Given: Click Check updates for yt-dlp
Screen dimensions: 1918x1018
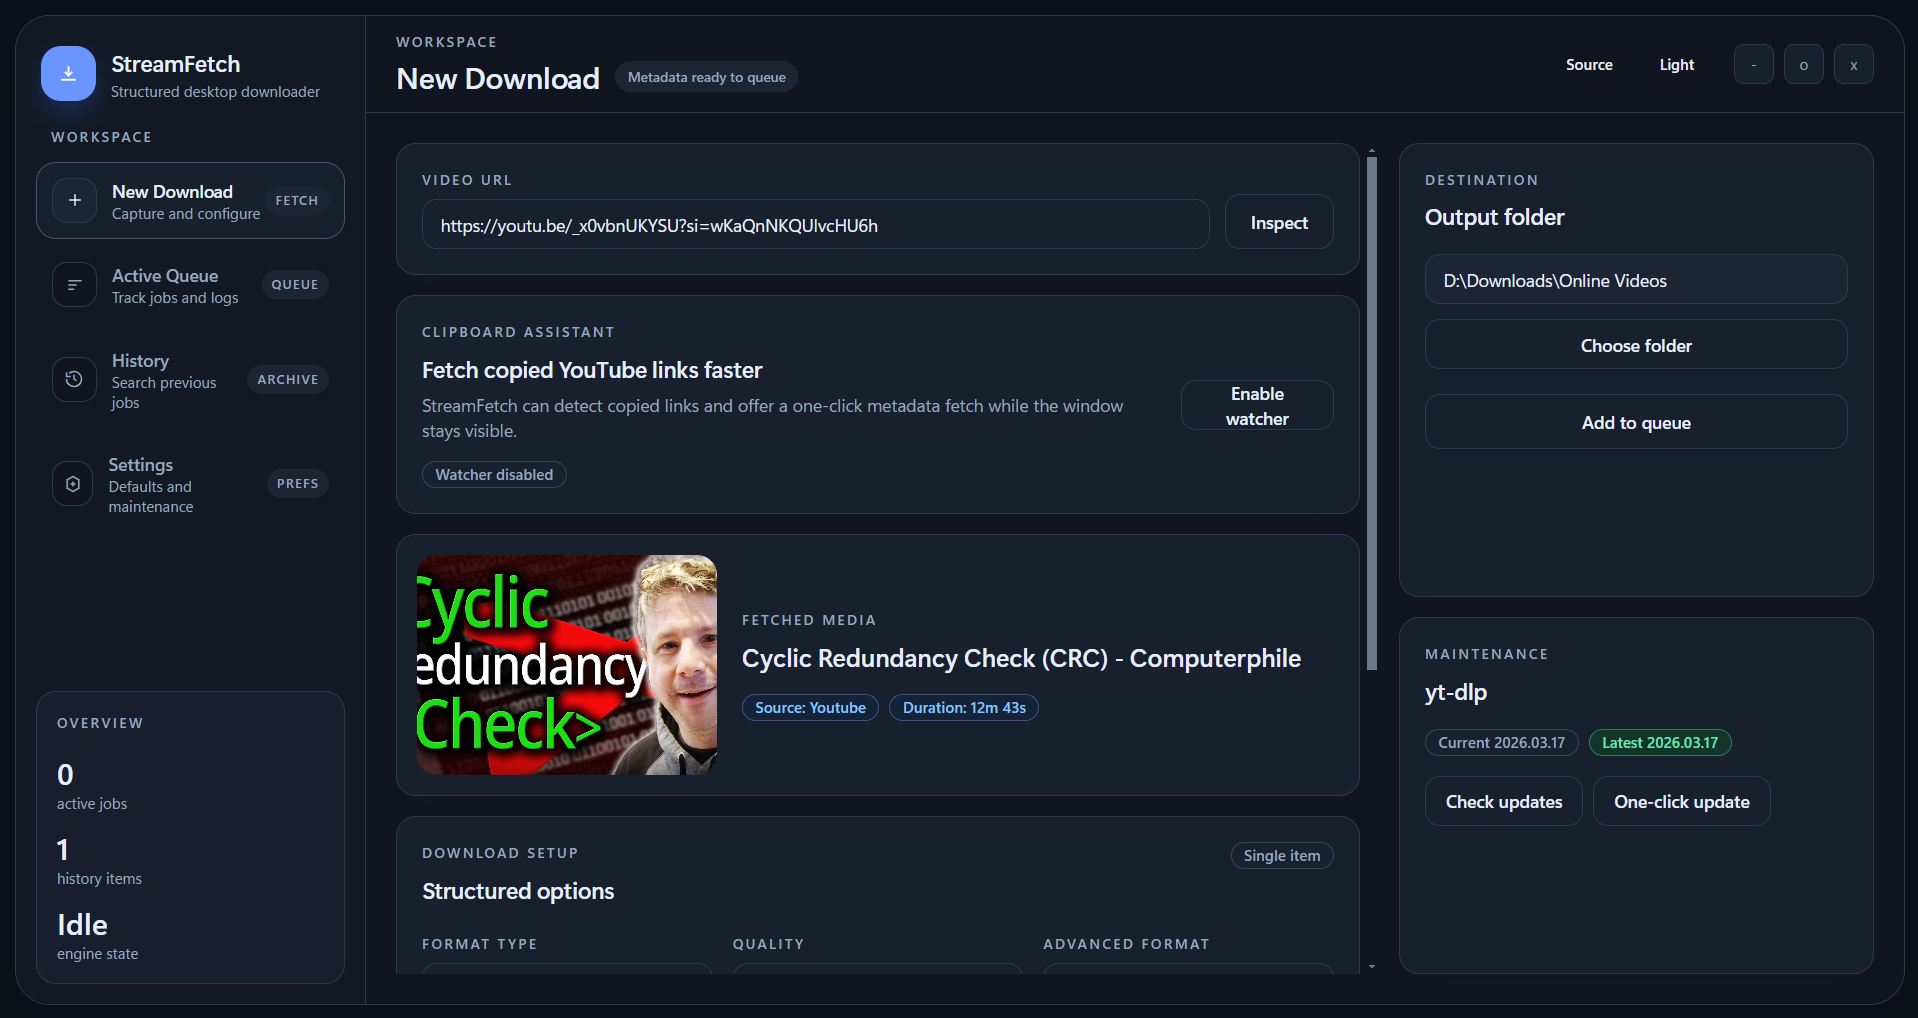Looking at the screenshot, I should tap(1504, 802).
